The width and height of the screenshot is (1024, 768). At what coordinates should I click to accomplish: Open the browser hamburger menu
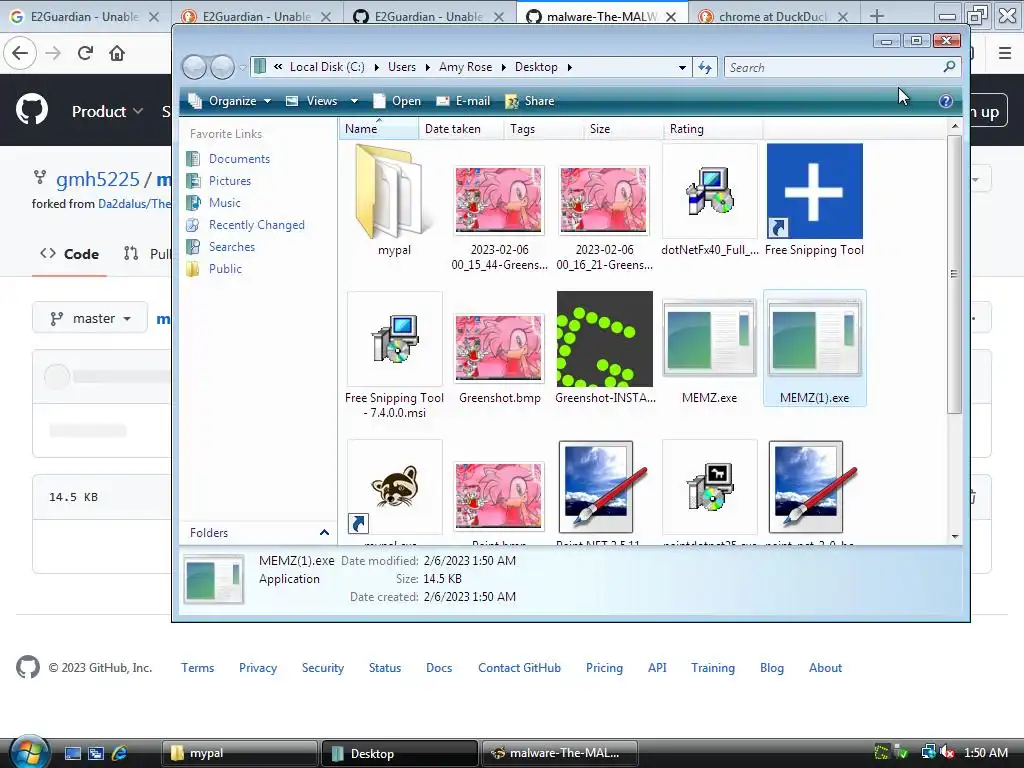tap(1005, 54)
